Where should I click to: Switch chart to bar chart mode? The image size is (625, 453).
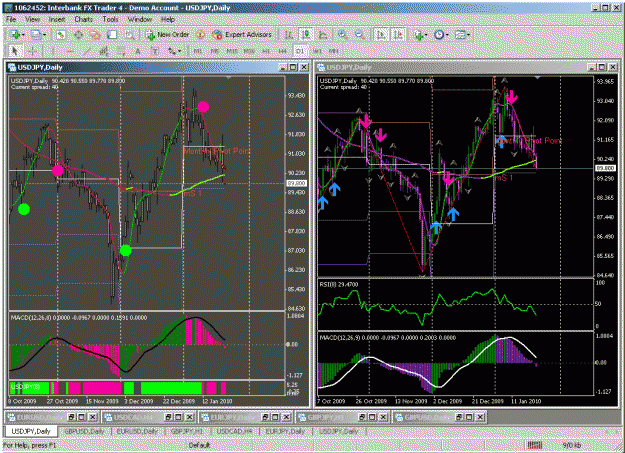coord(289,35)
